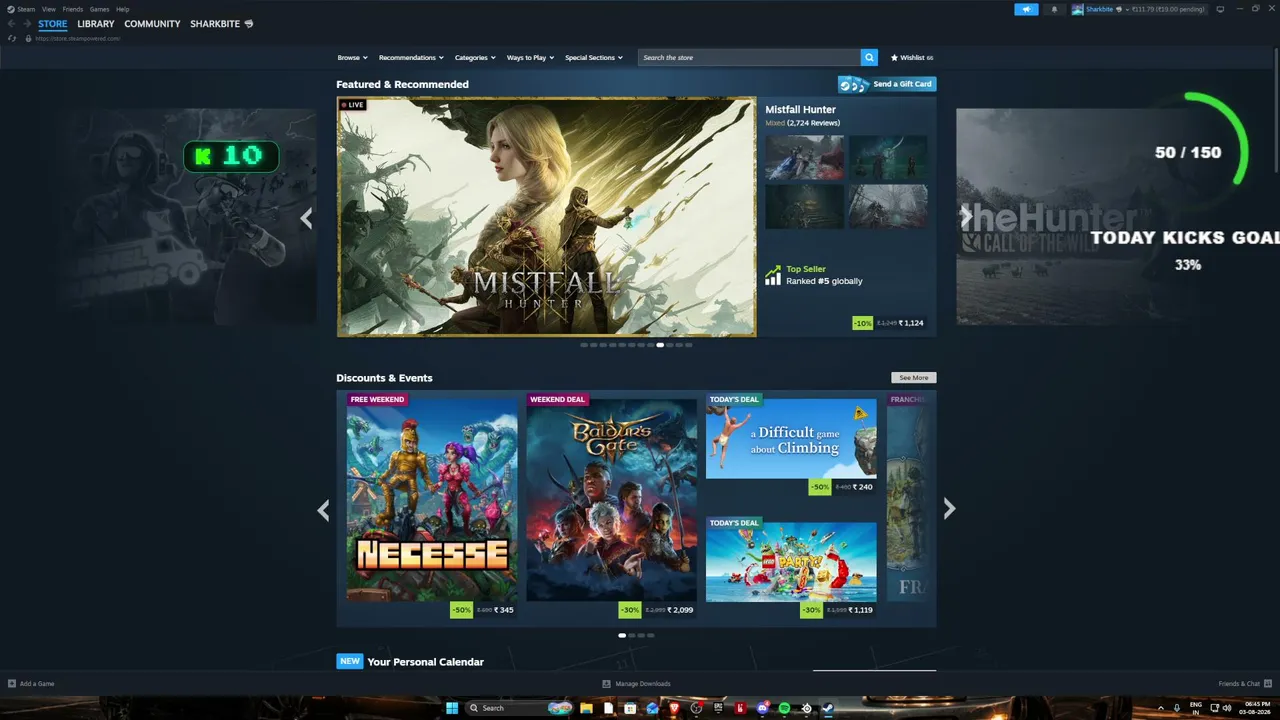Go back using the navigation arrow
Viewport: 1280px width, 720px height.
click(x=12, y=23)
